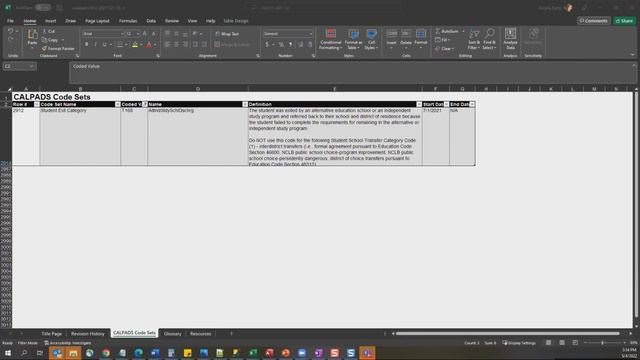The width and height of the screenshot is (640, 360).
Task: Open the Windows Start menu
Action: point(8,353)
